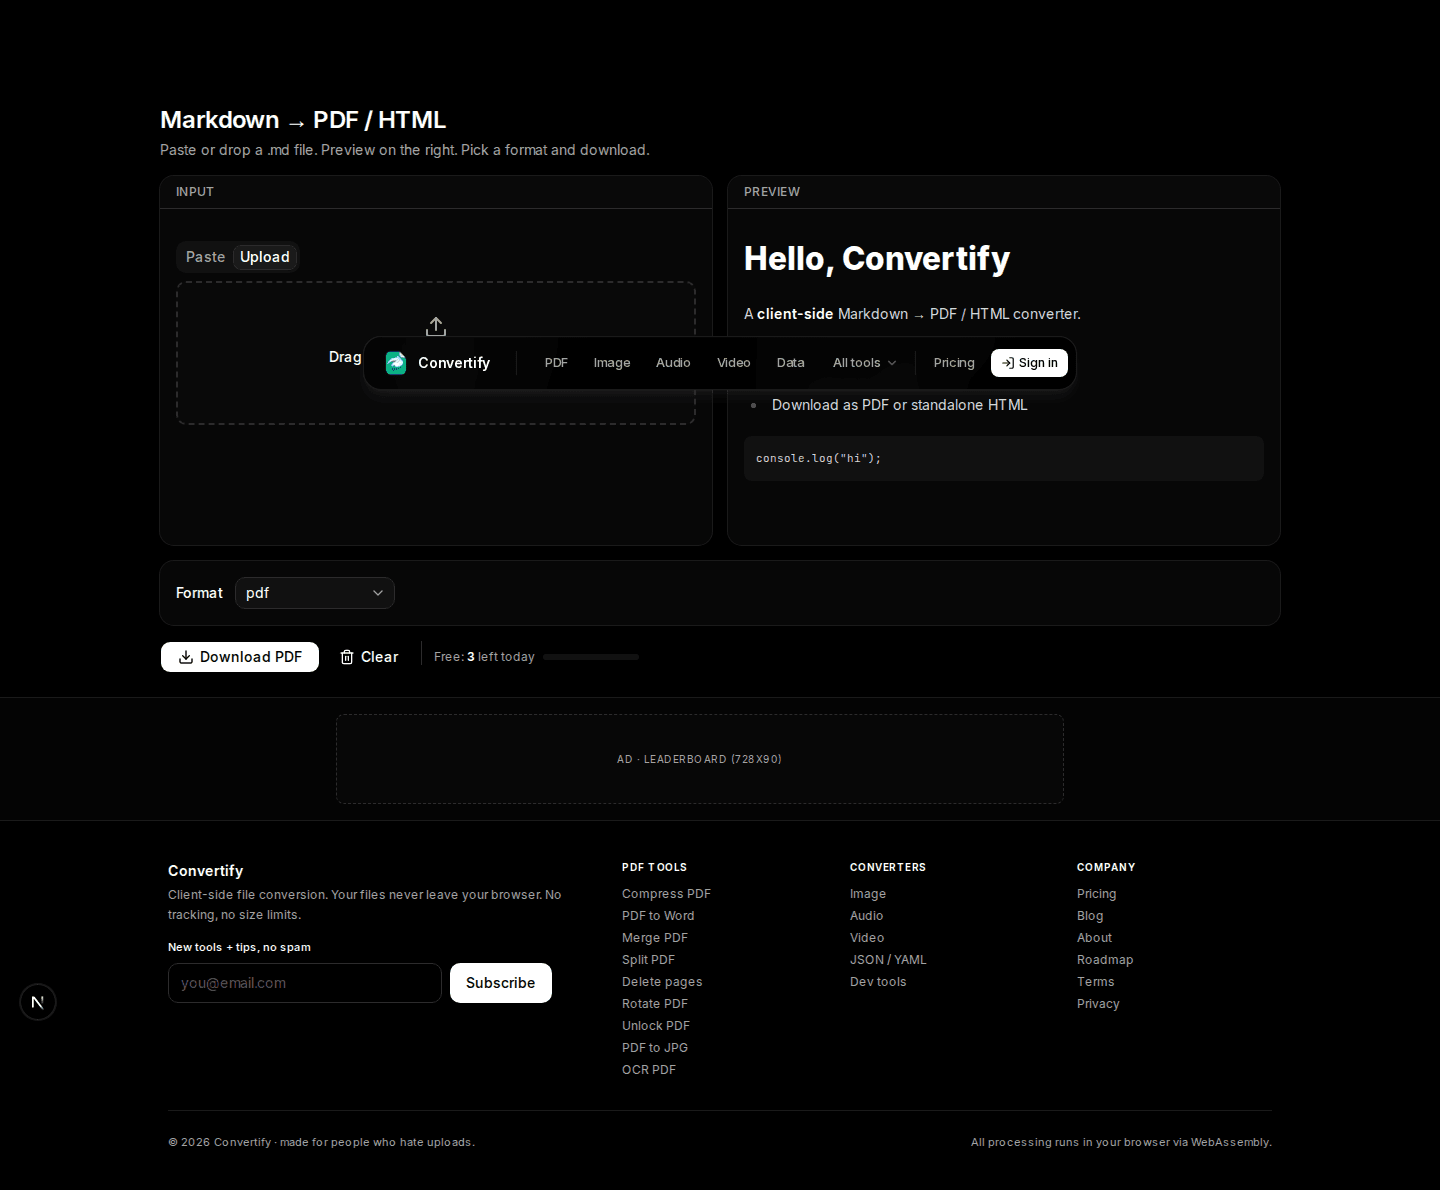Click the Clear button
This screenshot has width=1440, height=1190.
[x=369, y=657]
